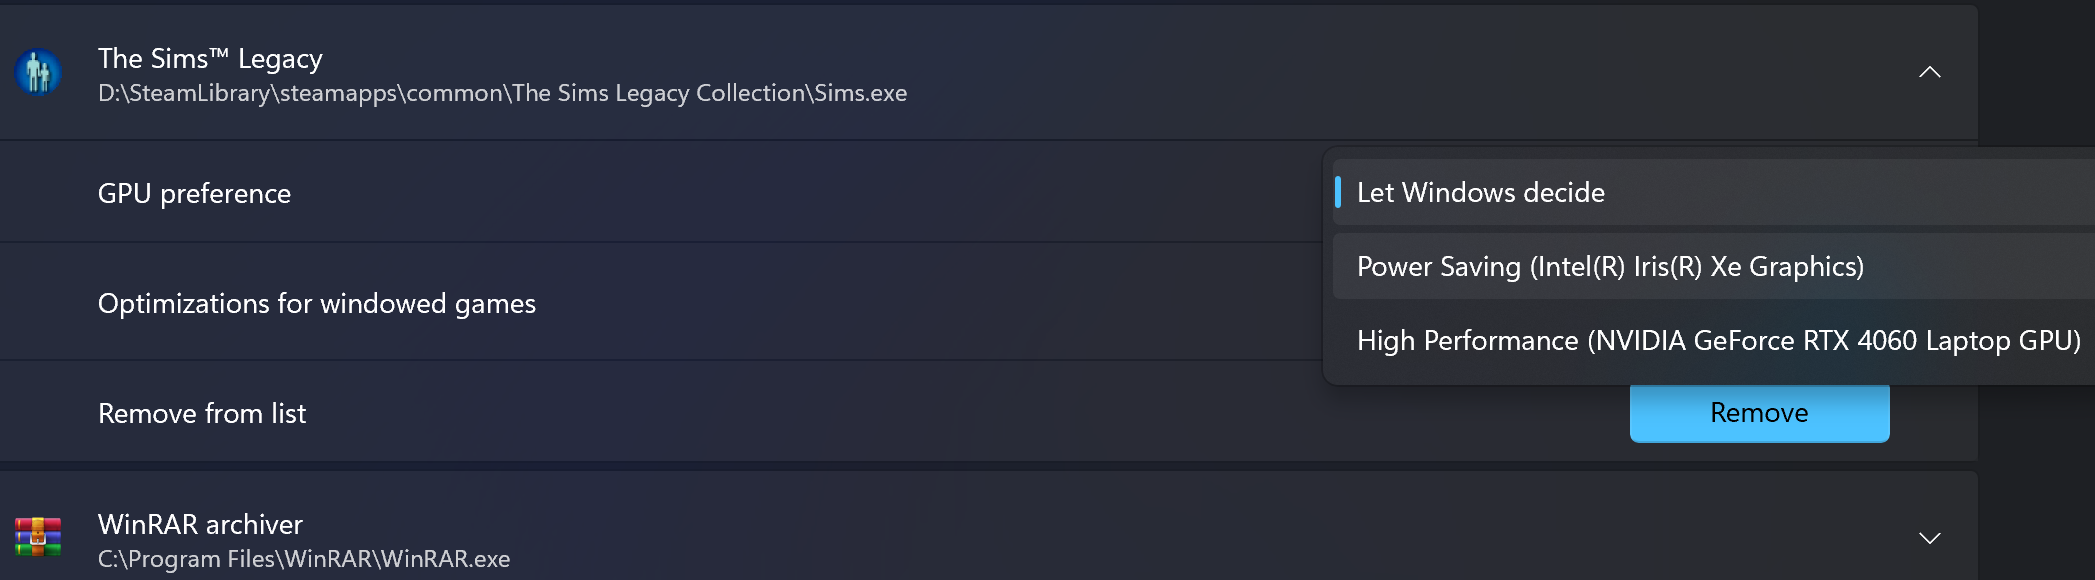
Task: Click the WinRAR archiver header row
Action: pyautogui.click(x=988, y=528)
